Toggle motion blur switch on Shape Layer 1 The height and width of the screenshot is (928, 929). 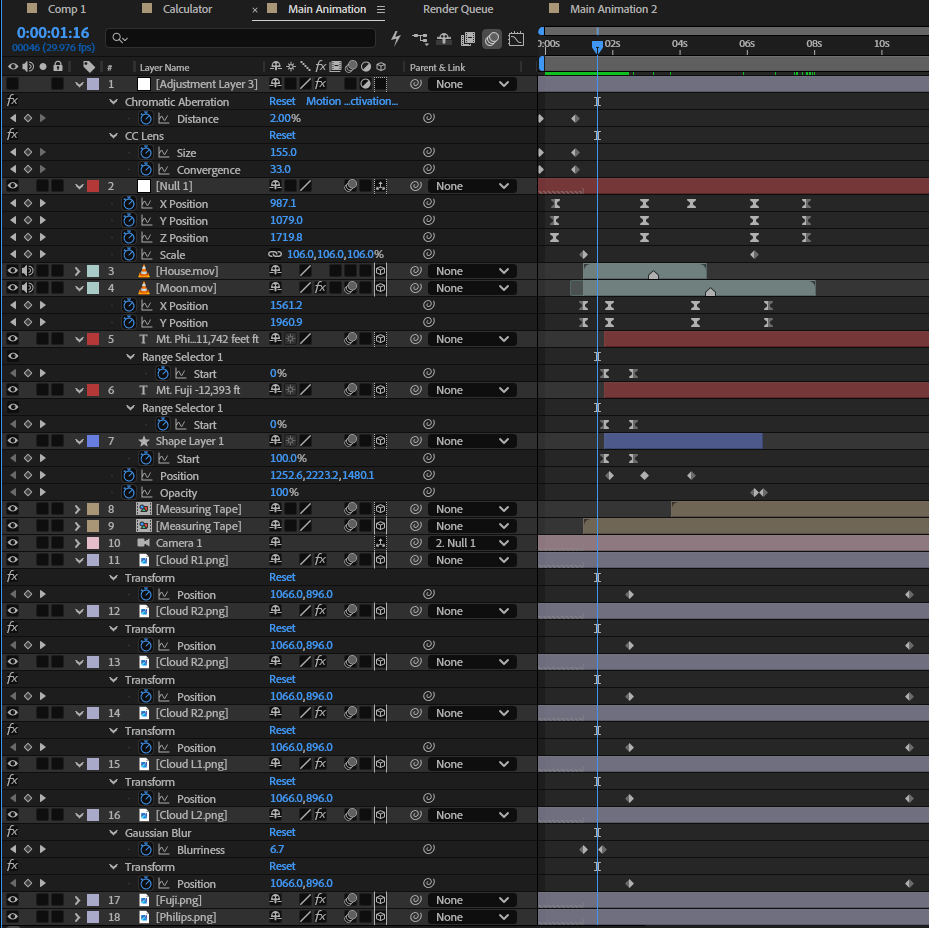351,441
